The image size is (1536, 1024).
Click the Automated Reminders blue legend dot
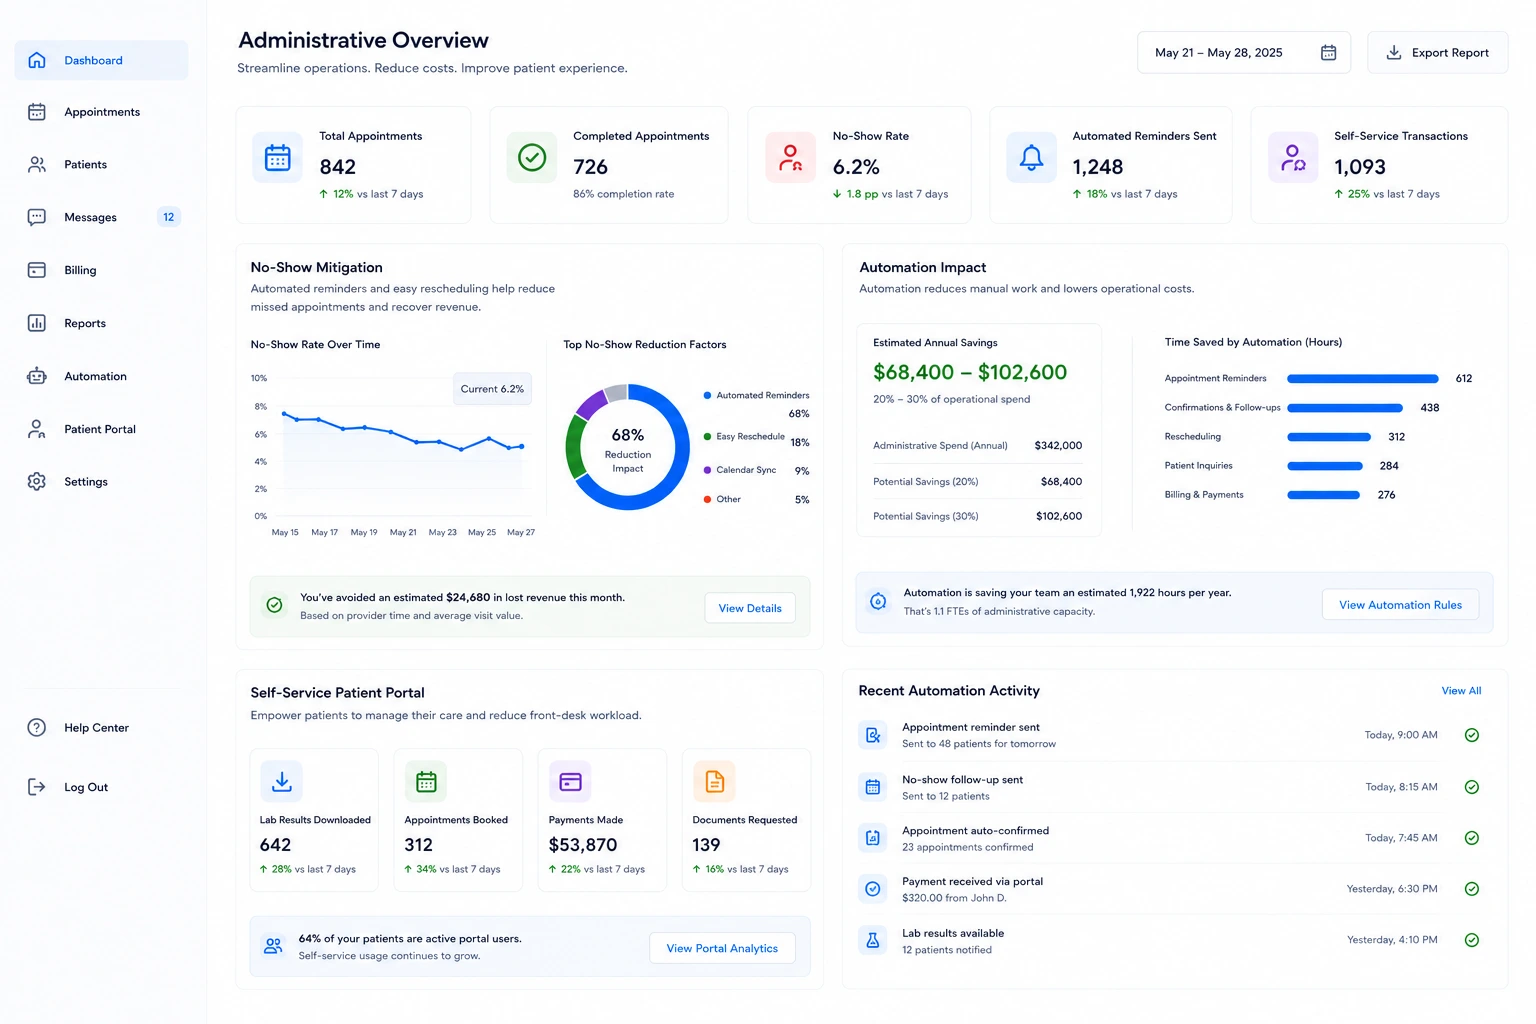pyautogui.click(x=707, y=395)
